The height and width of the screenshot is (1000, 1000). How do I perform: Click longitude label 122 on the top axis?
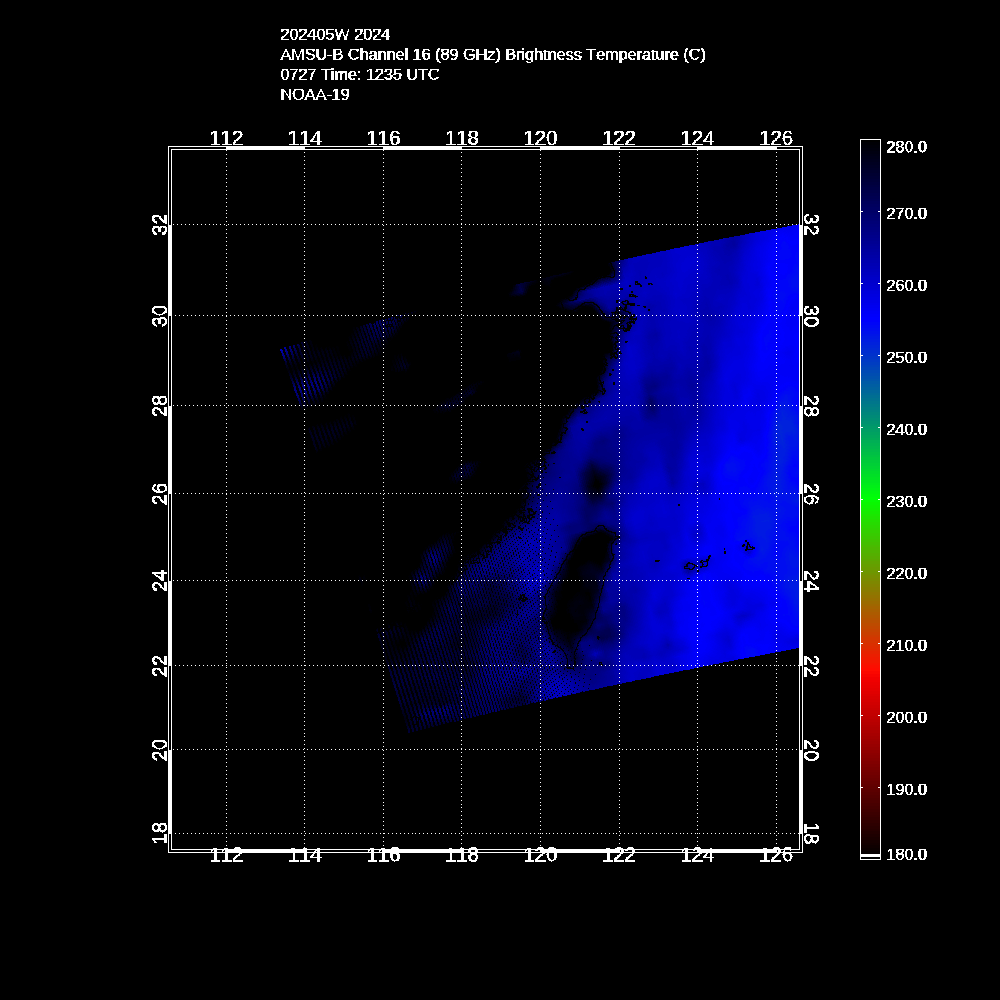coord(619,138)
